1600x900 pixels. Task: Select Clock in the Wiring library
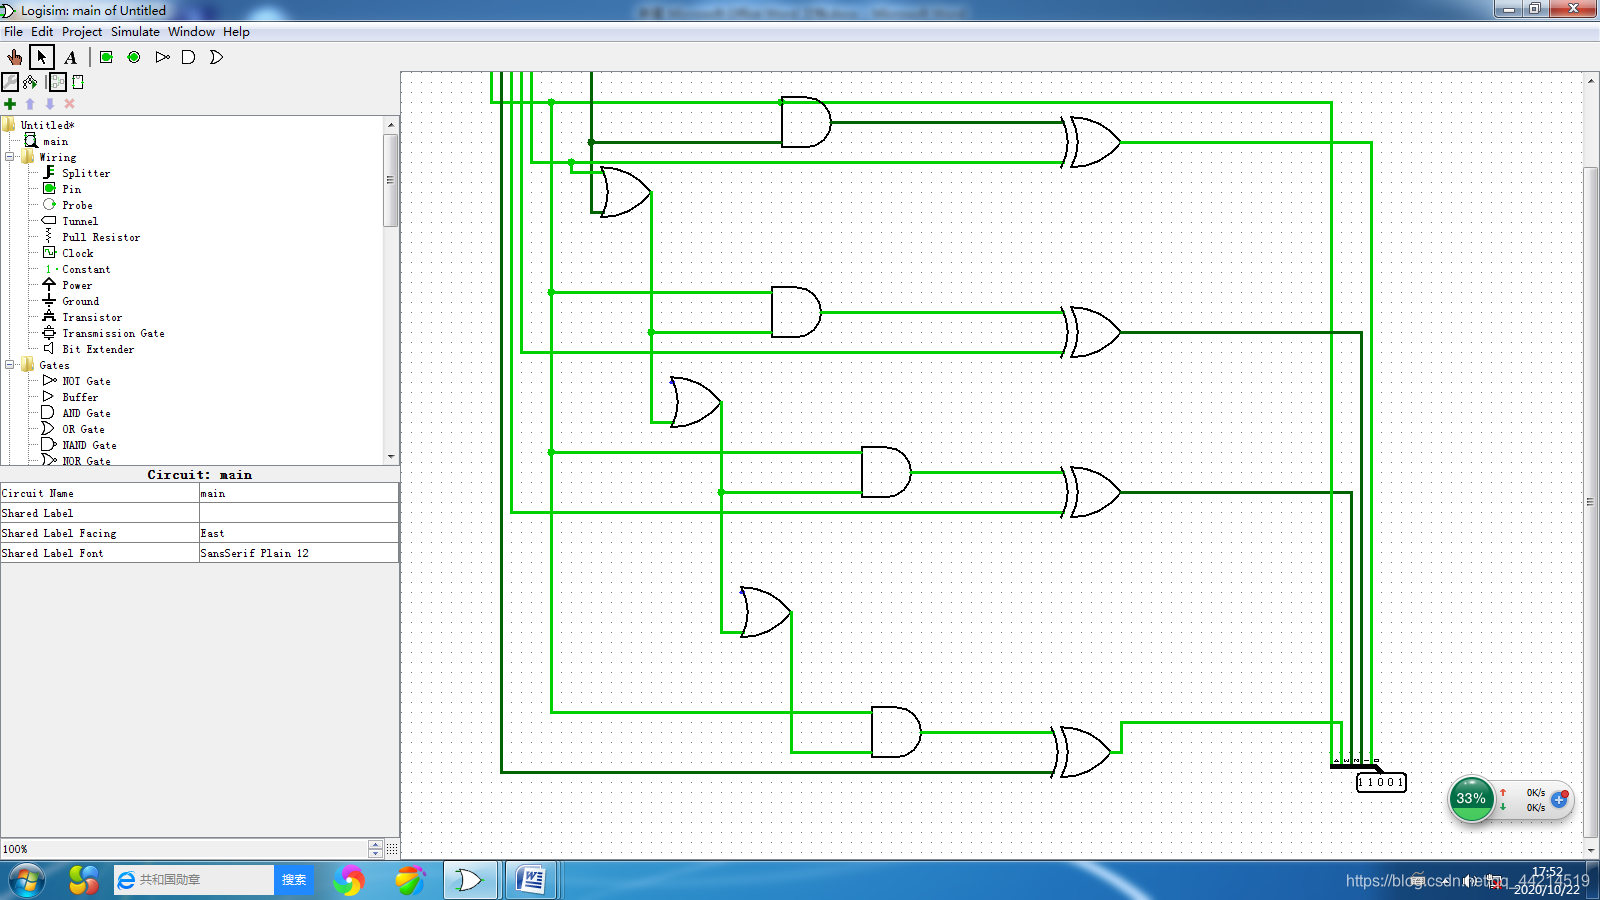[x=77, y=253]
